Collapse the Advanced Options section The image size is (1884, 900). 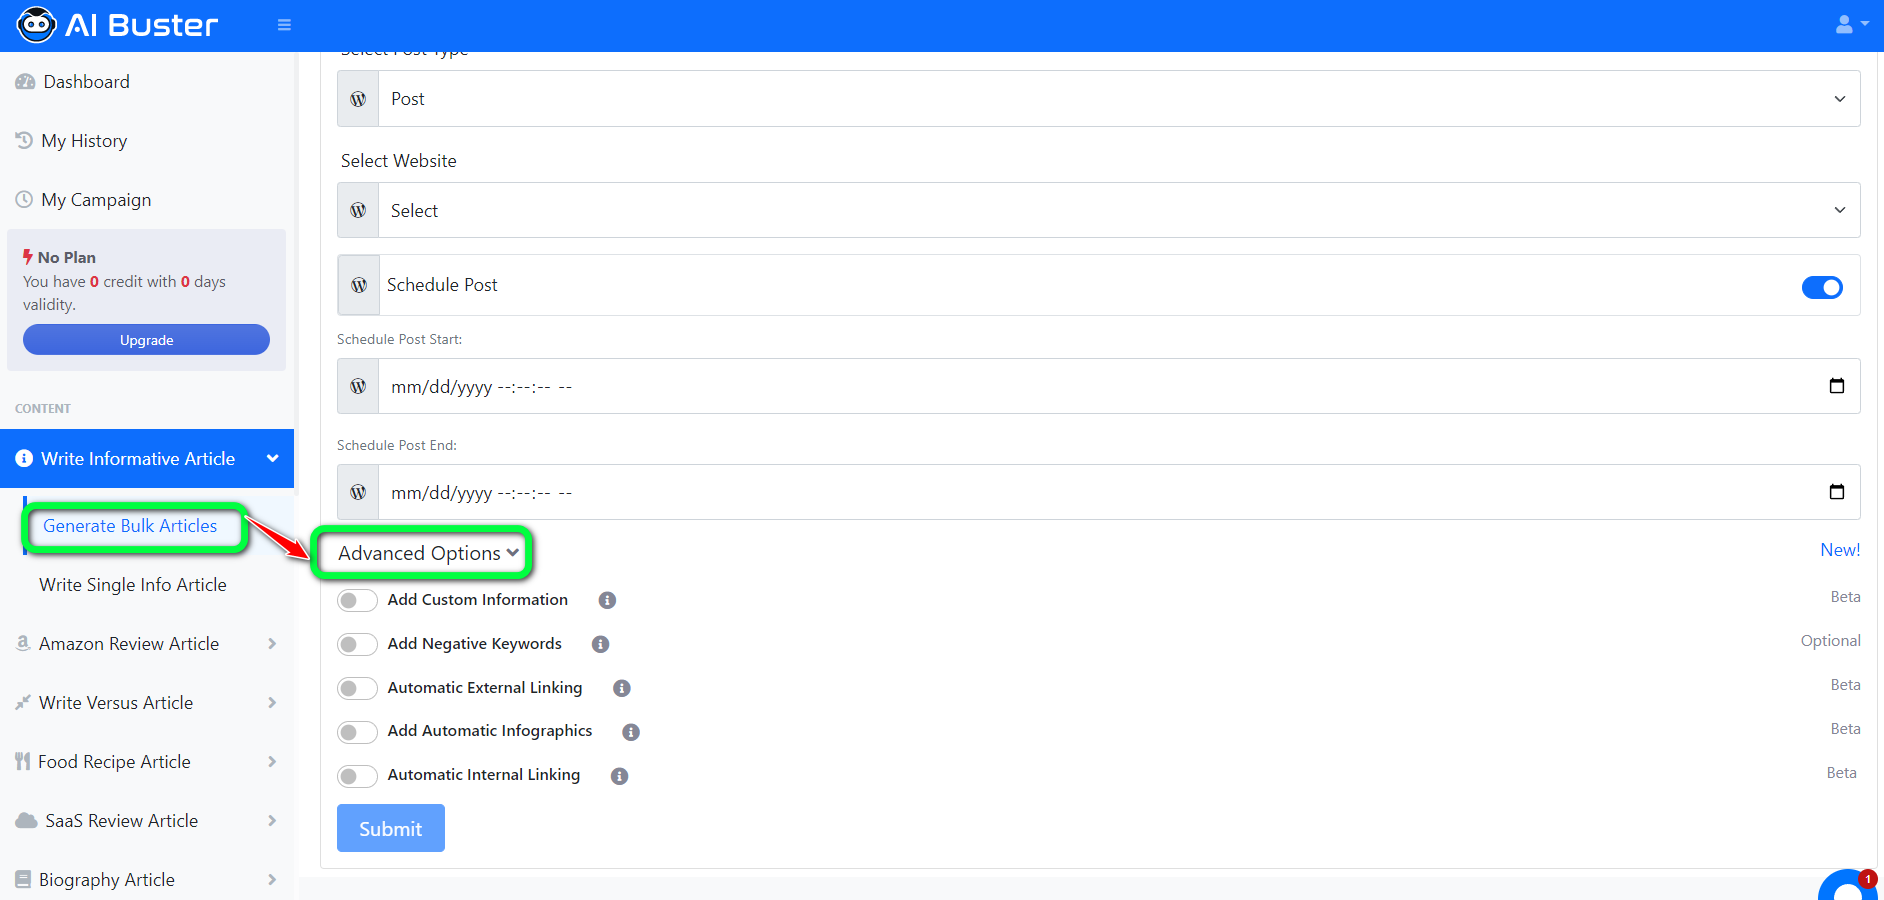pos(428,553)
